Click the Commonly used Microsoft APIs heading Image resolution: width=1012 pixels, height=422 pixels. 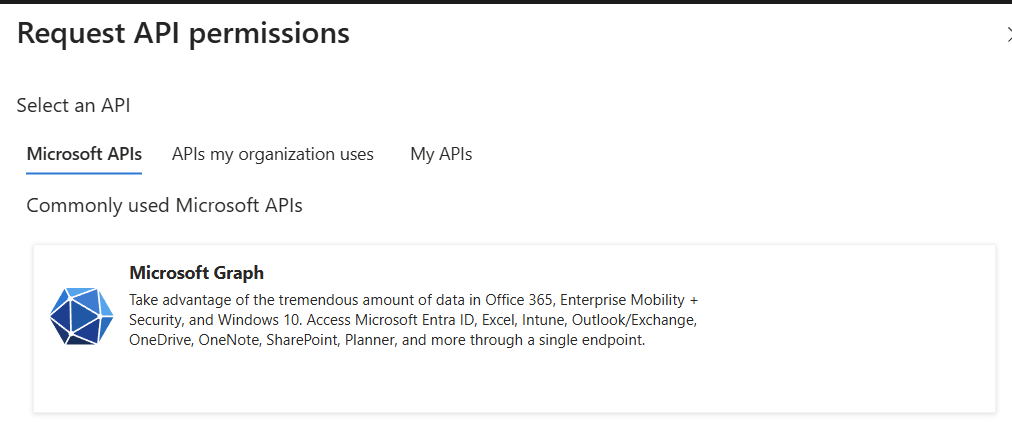(164, 206)
